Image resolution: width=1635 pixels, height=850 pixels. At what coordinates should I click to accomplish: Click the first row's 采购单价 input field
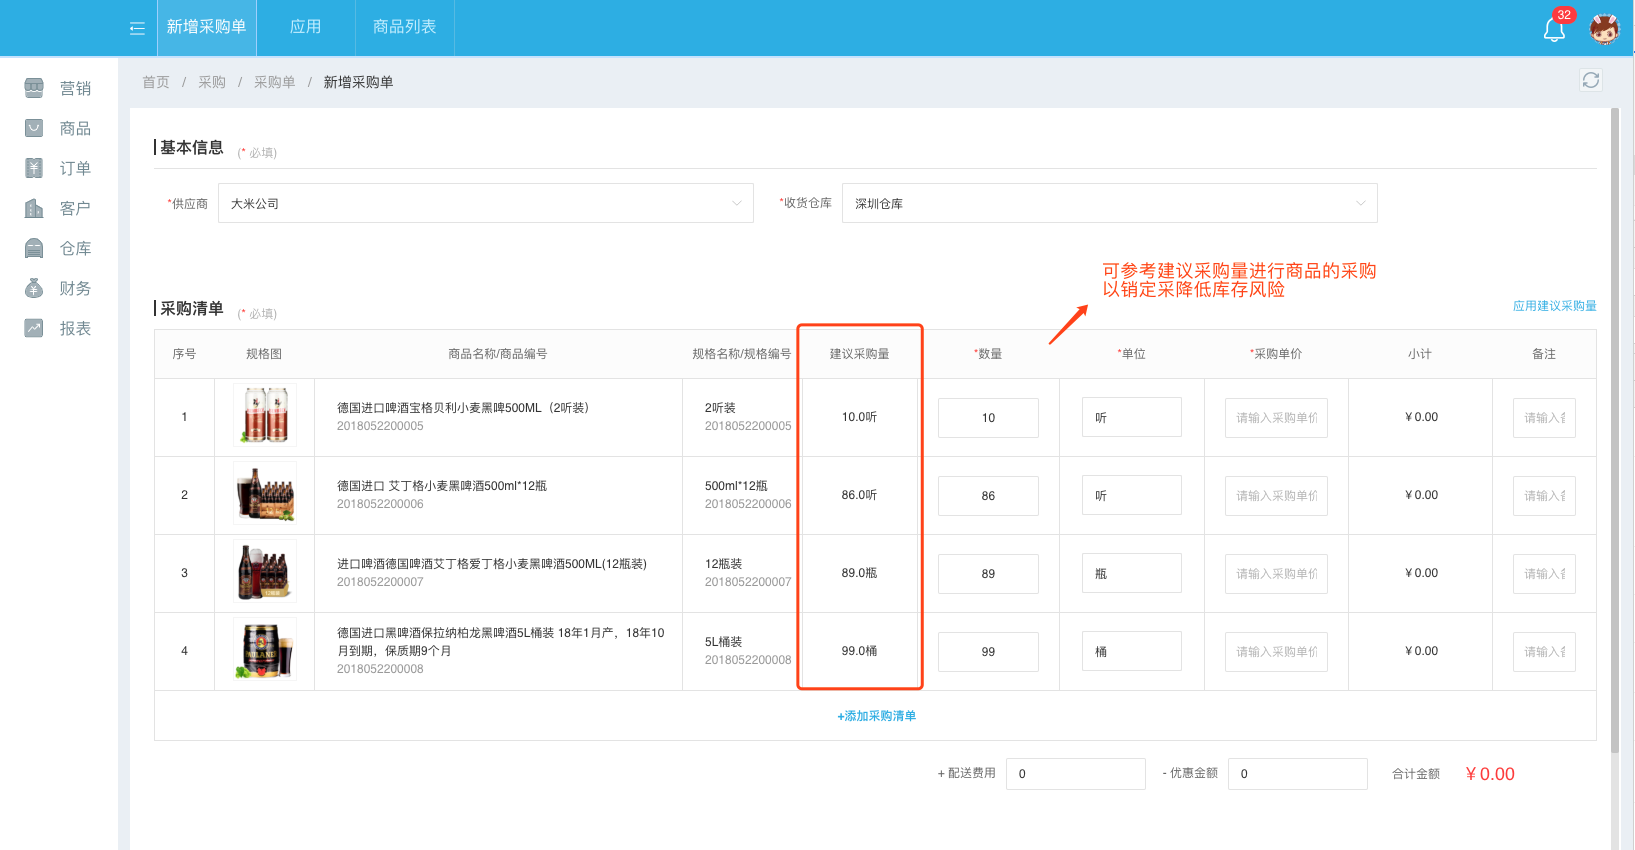pyautogui.click(x=1276, y=418)
